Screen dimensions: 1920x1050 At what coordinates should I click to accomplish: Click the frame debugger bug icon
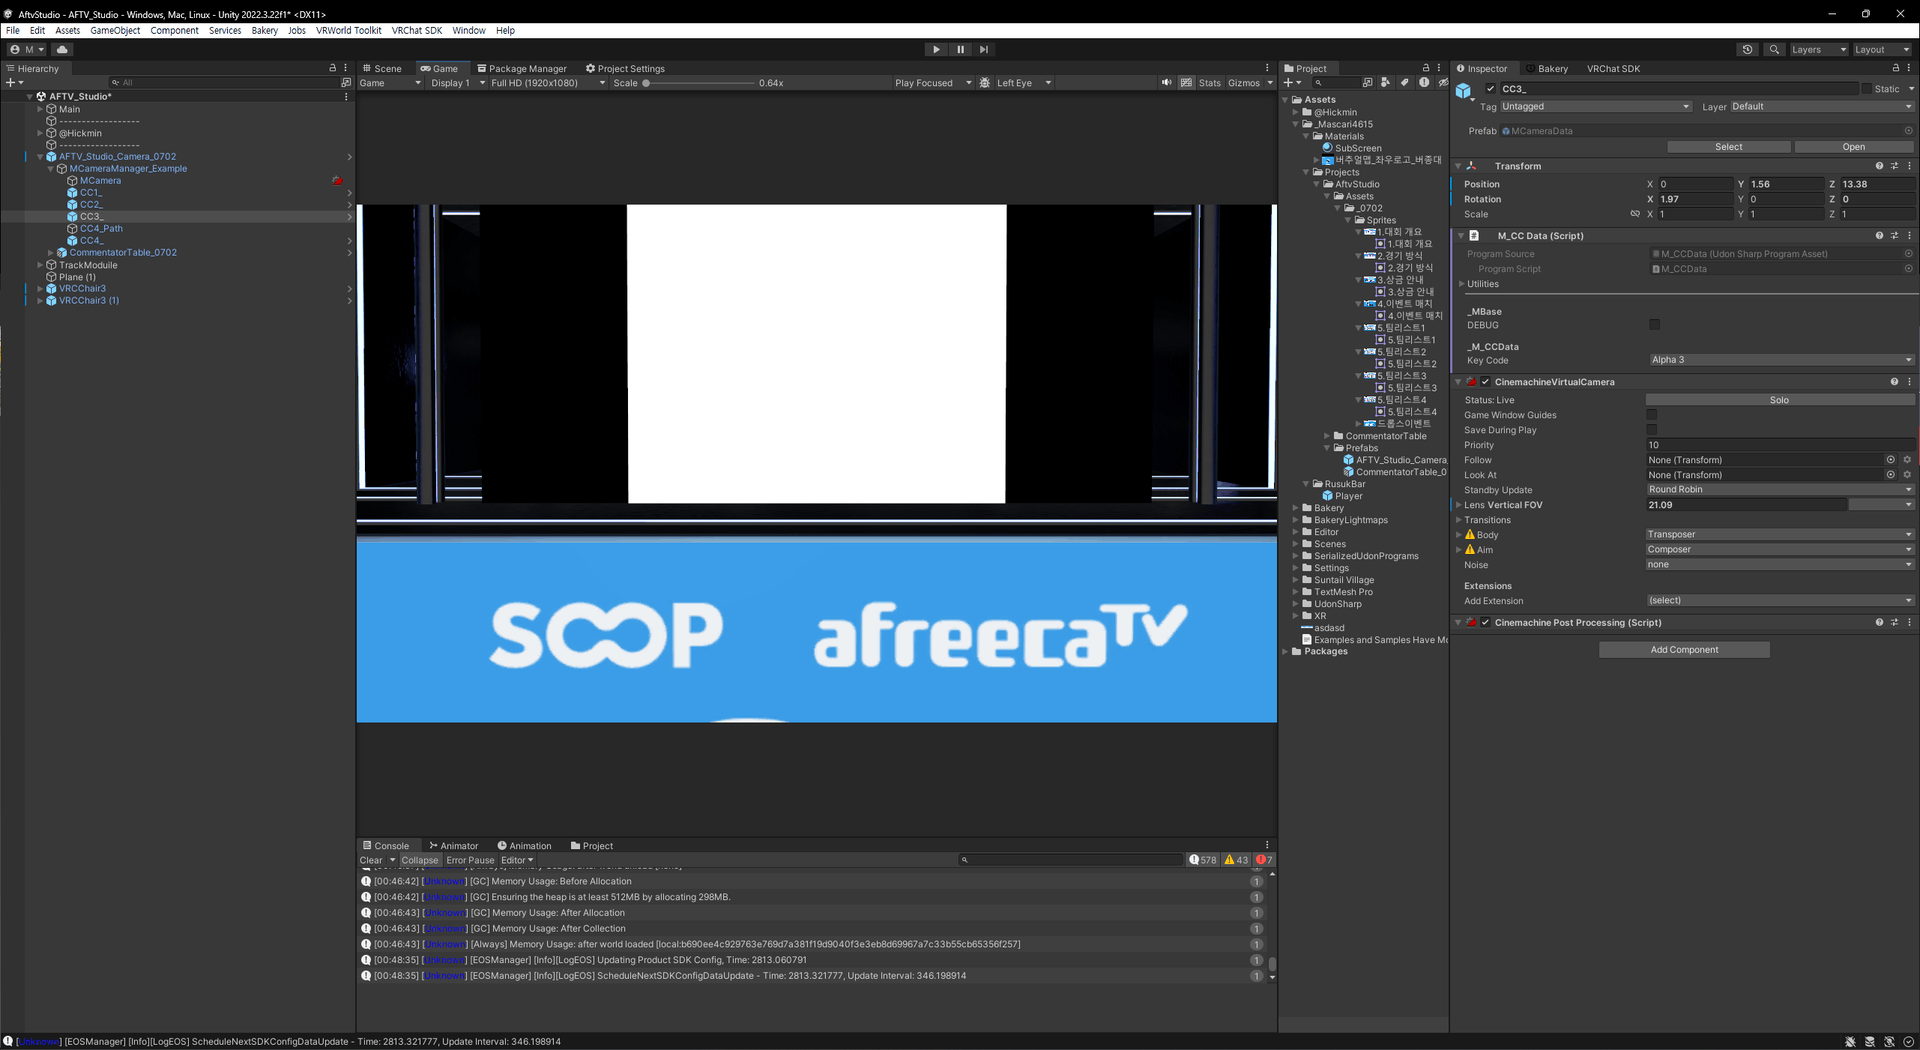tap(985, 83)
